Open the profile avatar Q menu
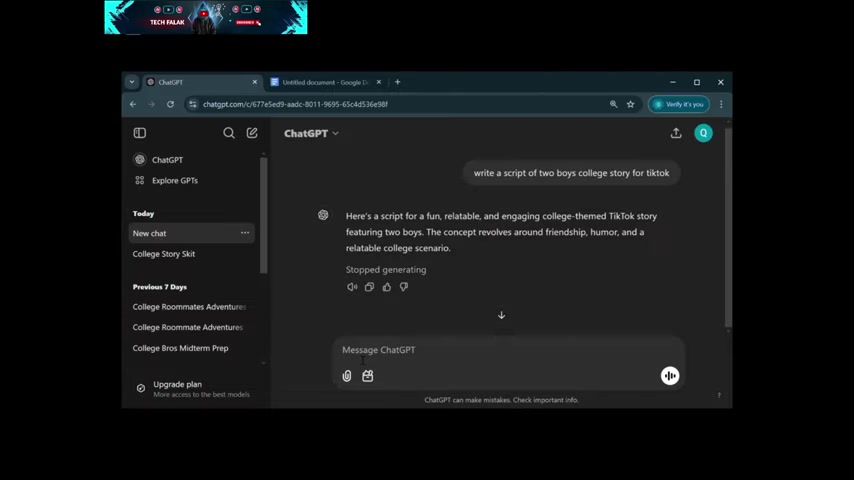 [703, 133]
